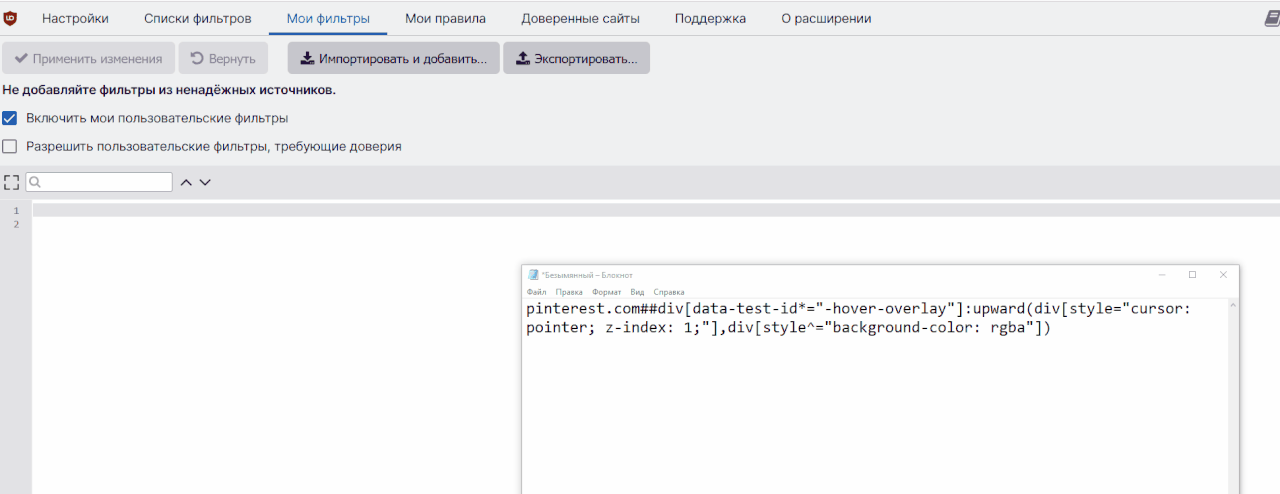Go to Доверенные сайты tab
The width and height of the screenshot is (1280, 494).
[x=580, y=18]
